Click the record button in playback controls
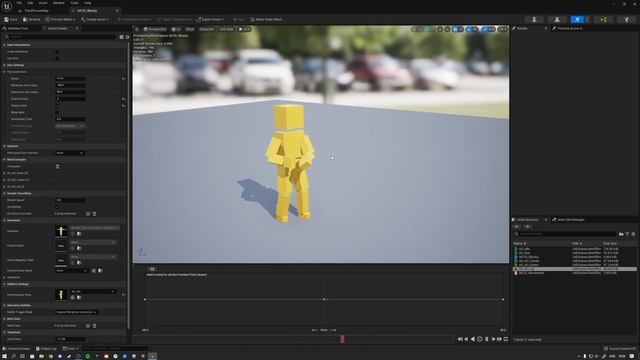 pos(480,339)
